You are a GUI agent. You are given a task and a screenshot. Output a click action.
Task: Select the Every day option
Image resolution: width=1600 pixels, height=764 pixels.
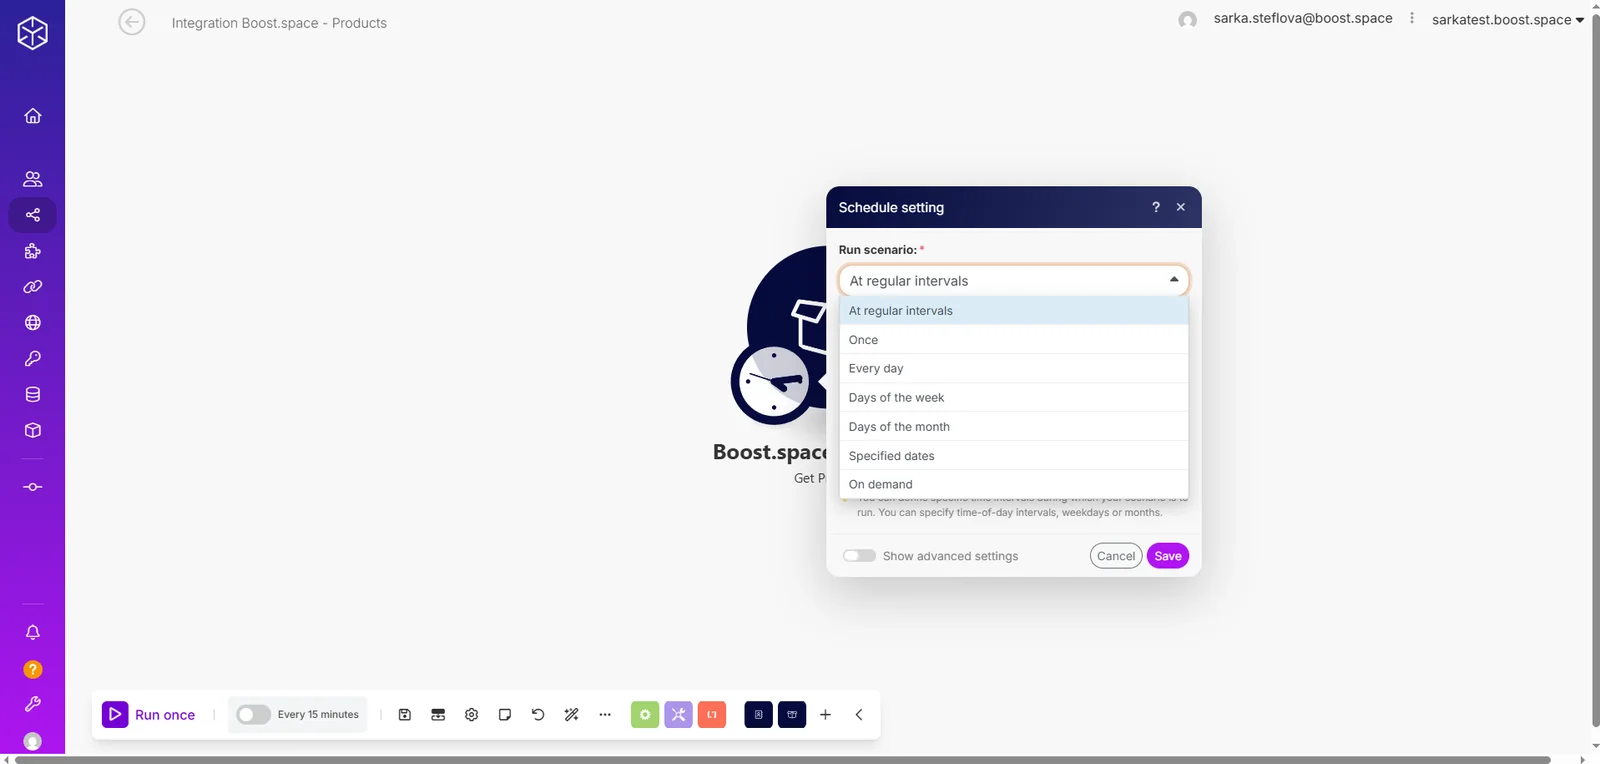click(1014, 368)
